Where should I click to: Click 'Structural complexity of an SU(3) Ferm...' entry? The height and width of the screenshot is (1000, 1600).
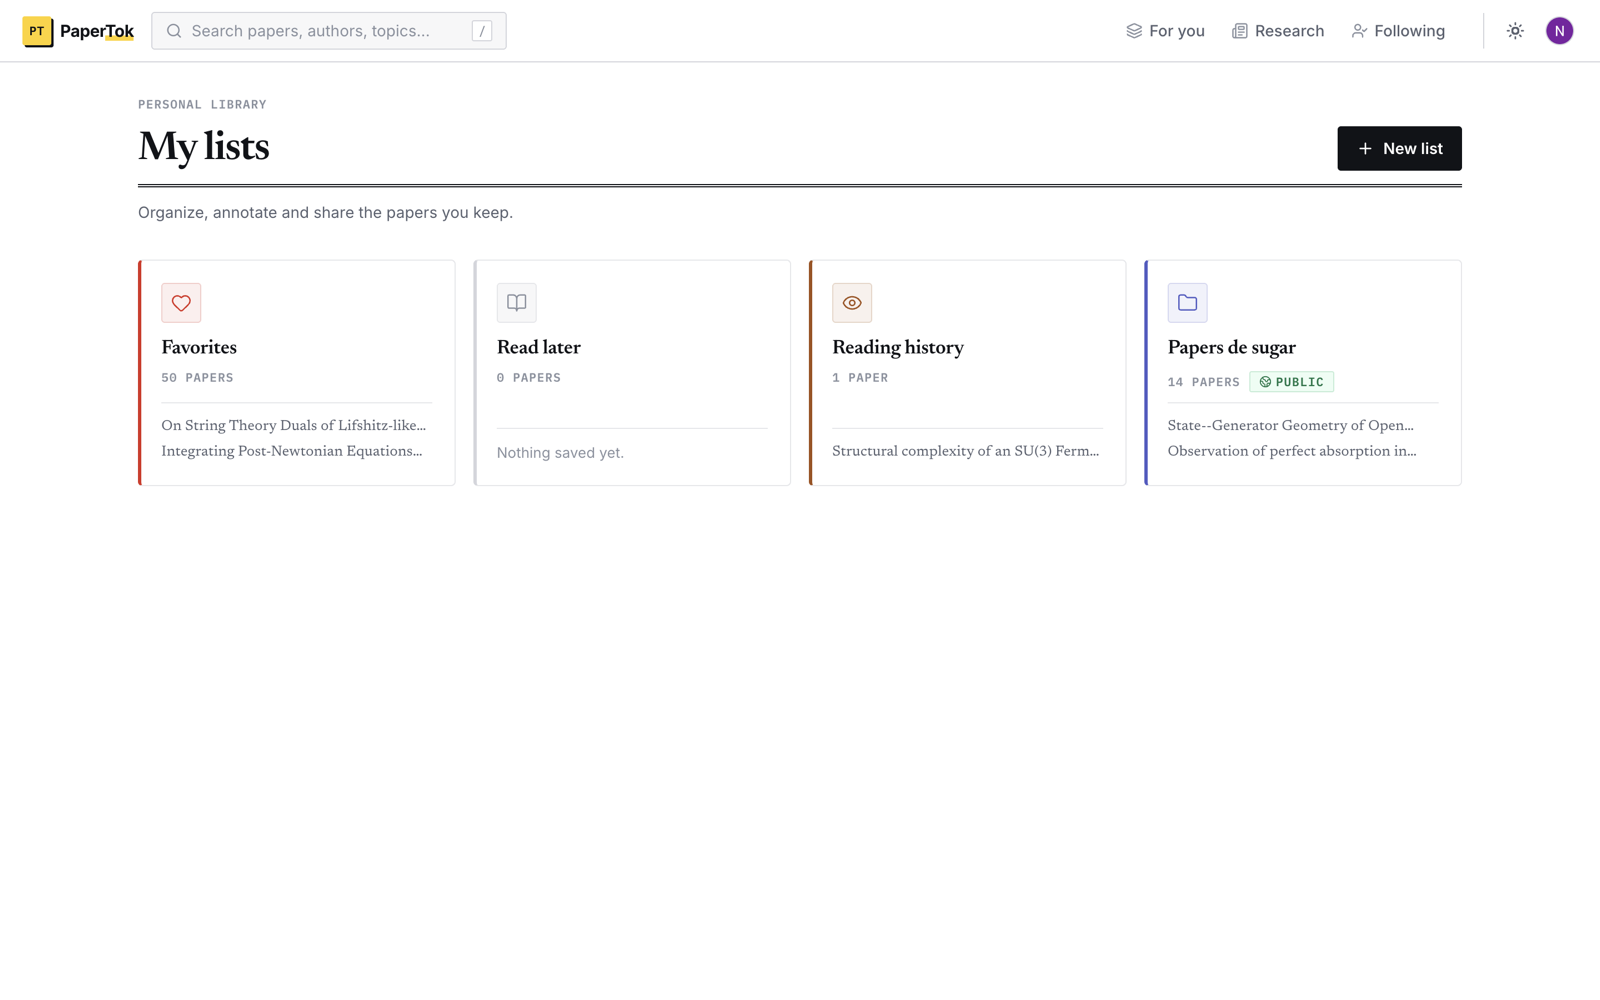tap(966, 451)
